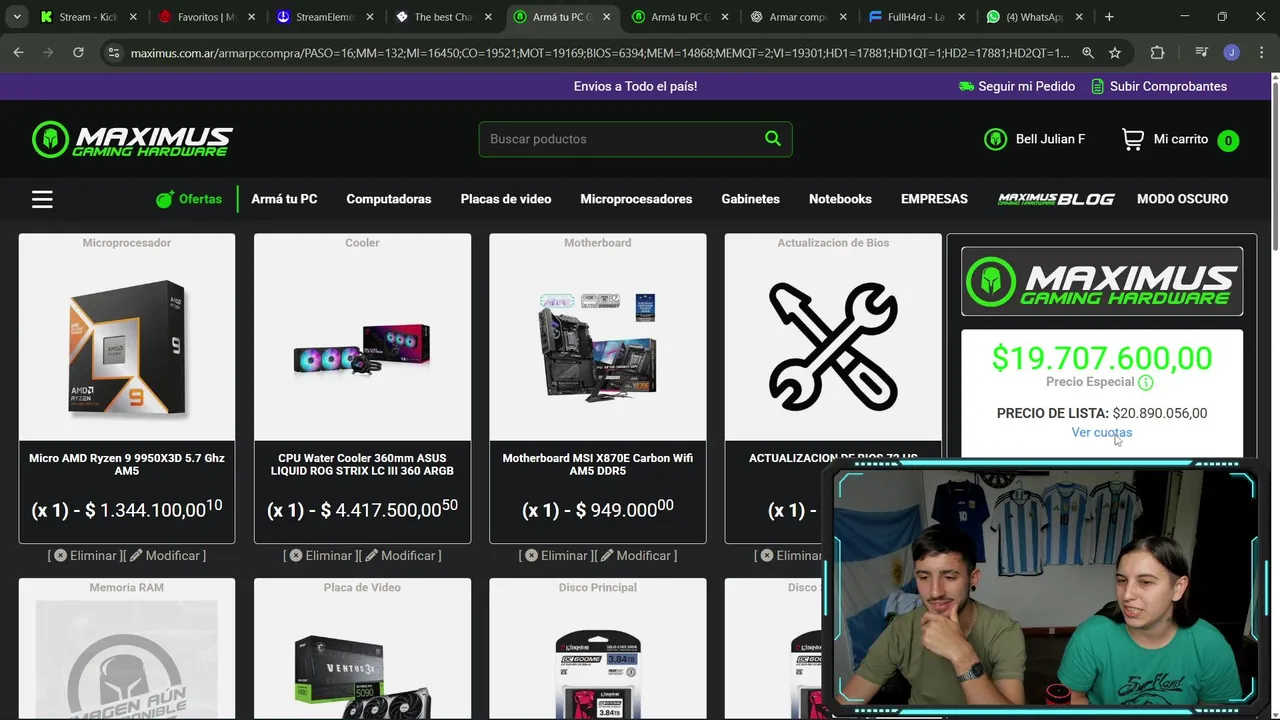Click Modificar pencil under the Cooler card
This screenshot has height=720, width=1280.
(x=371, y=555)
